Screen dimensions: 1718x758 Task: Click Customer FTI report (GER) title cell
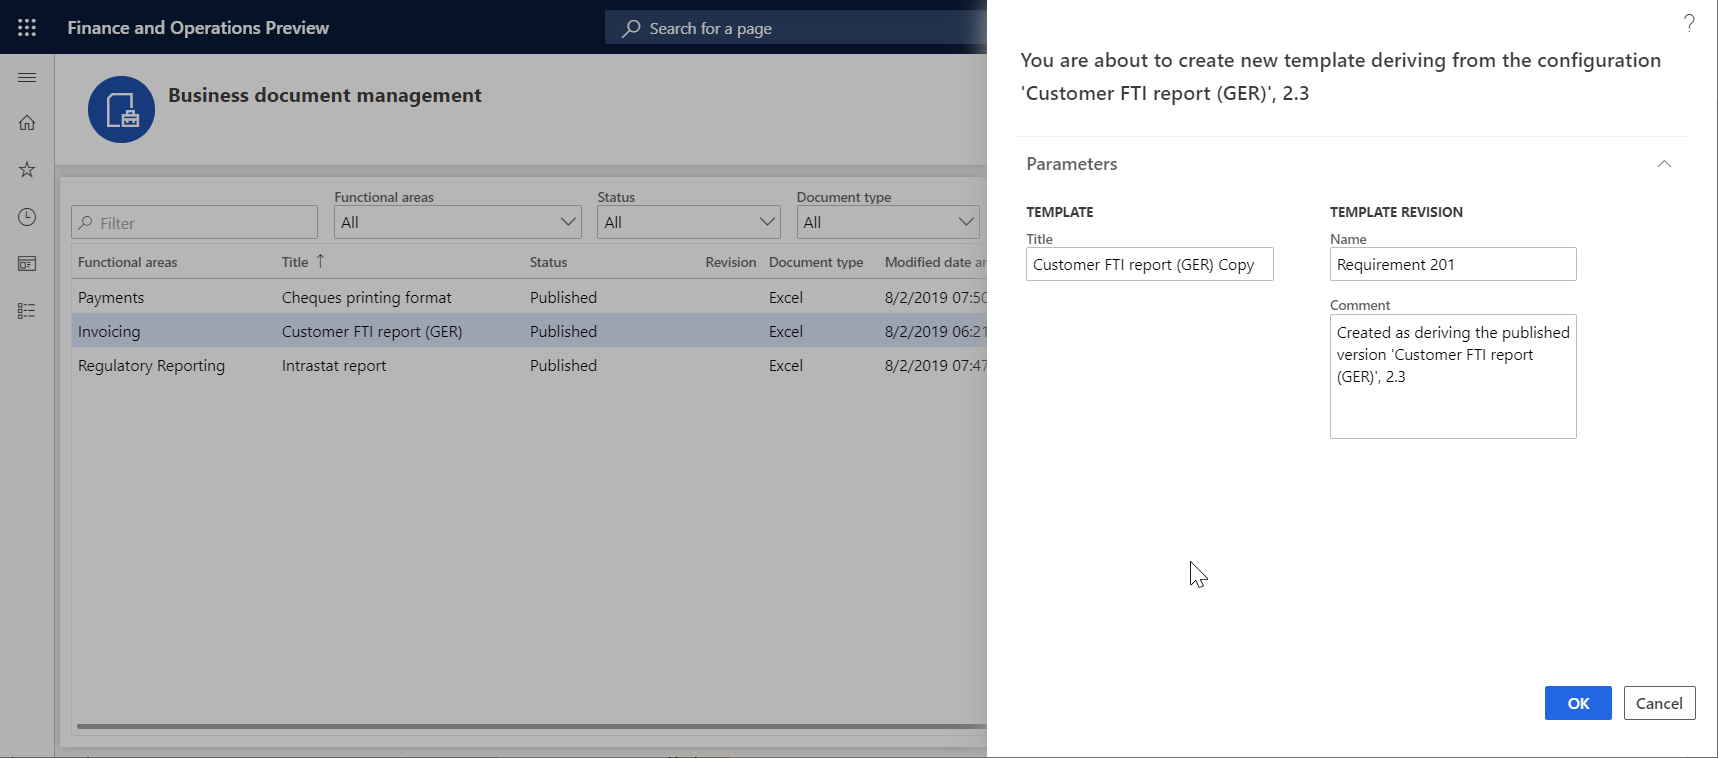pos(372,331)
